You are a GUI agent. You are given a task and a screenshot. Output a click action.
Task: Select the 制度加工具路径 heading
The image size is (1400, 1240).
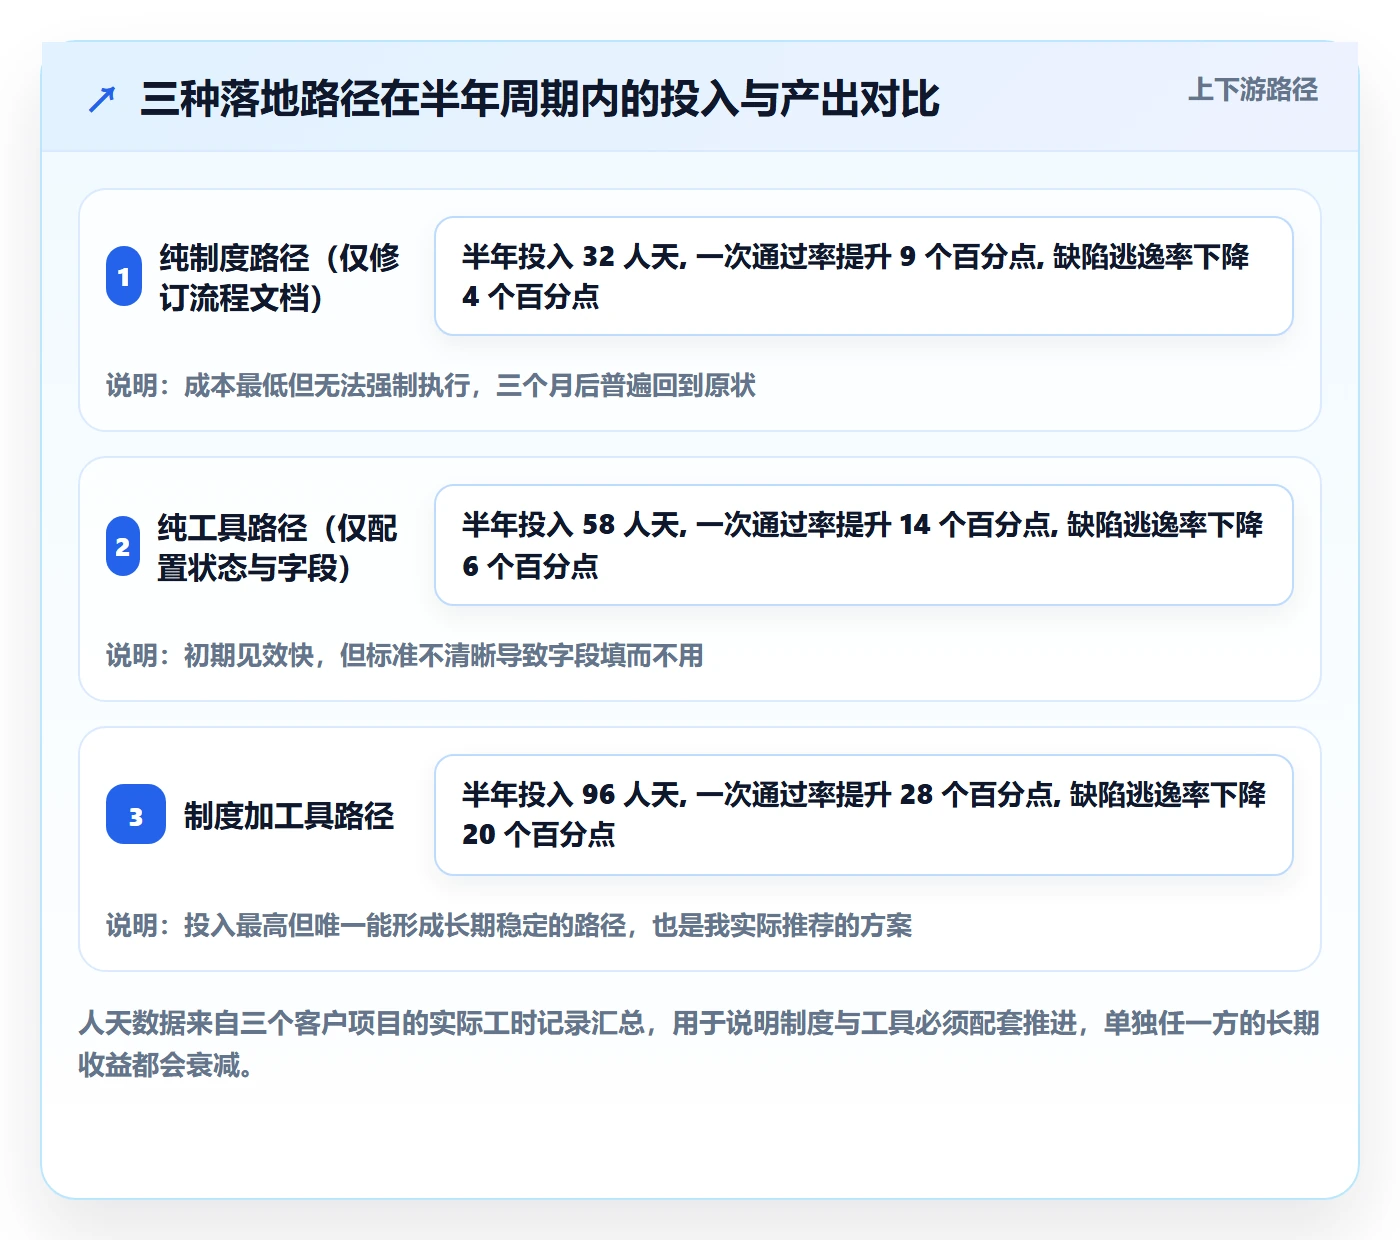tap(289, 816)
